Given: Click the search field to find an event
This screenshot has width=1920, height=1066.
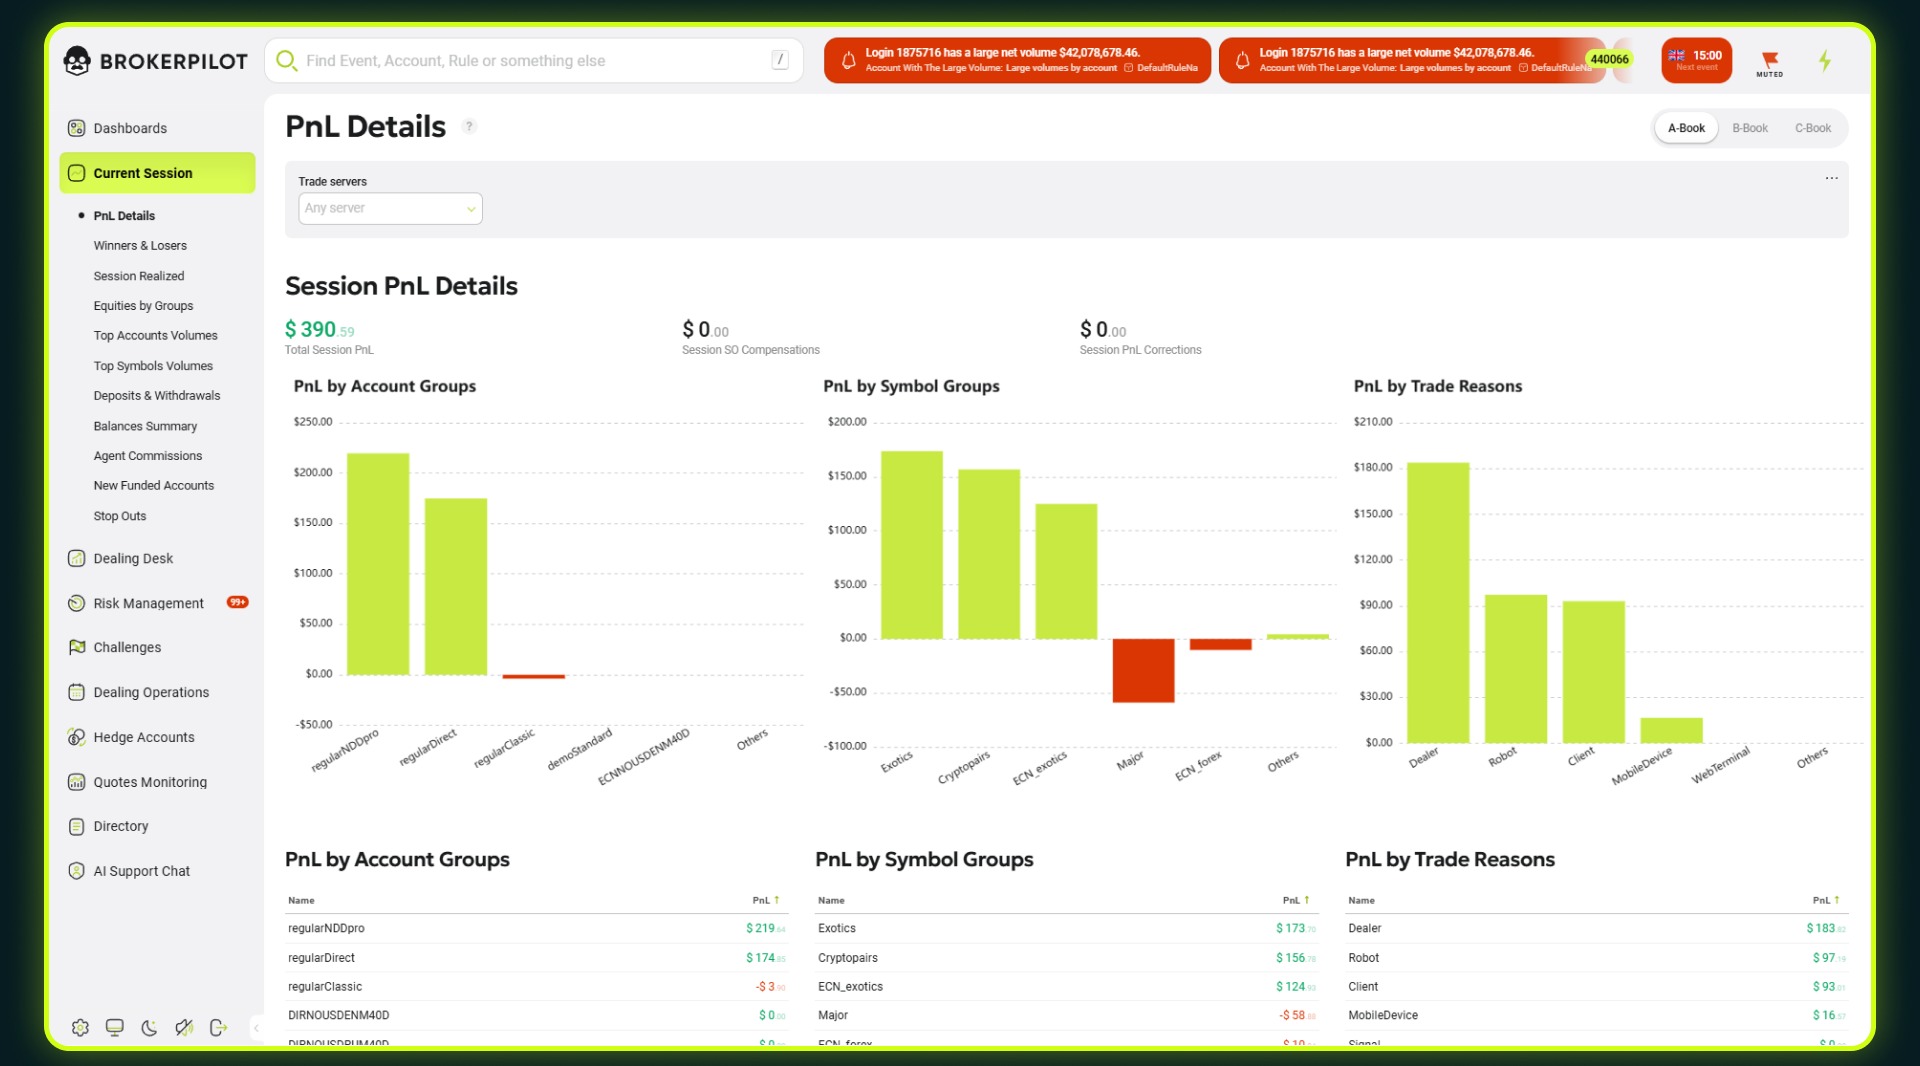Looking at the screenshot, I should coord(535,60).
